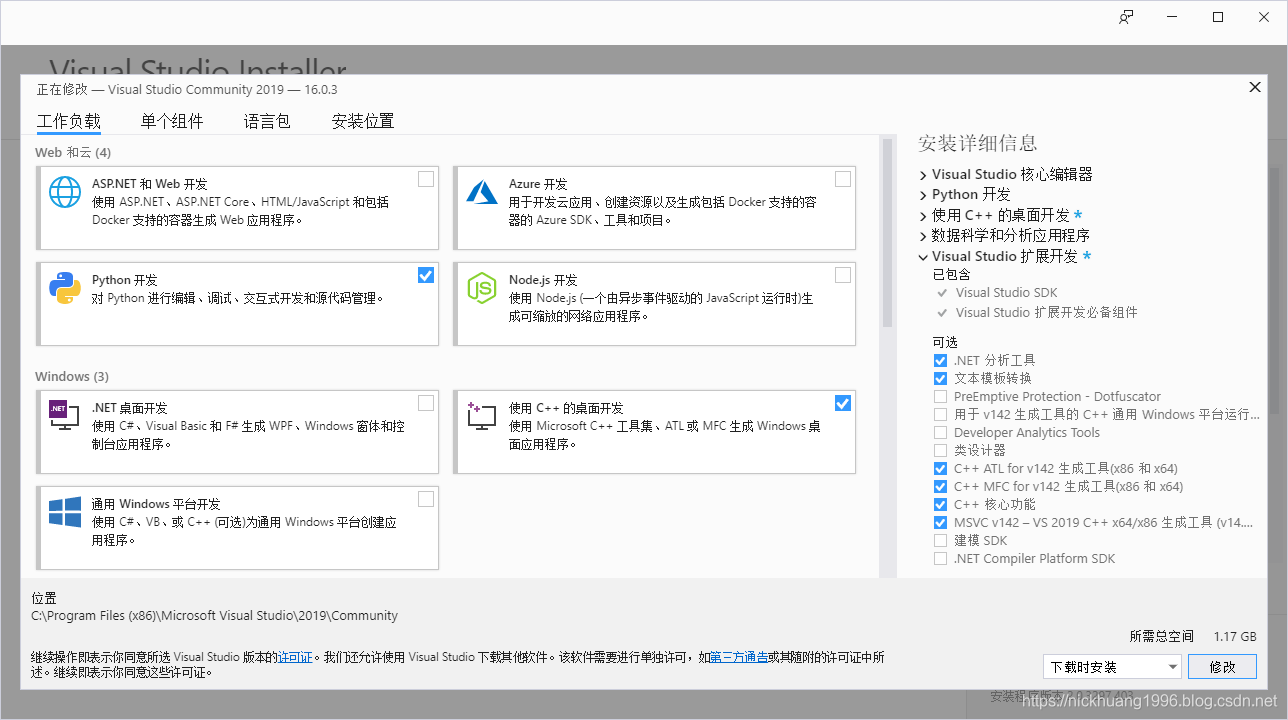This screenshot has width=1288, height=720.
Task: Check the Node.js 开发 workload checkbox
Action: (843, 275)
